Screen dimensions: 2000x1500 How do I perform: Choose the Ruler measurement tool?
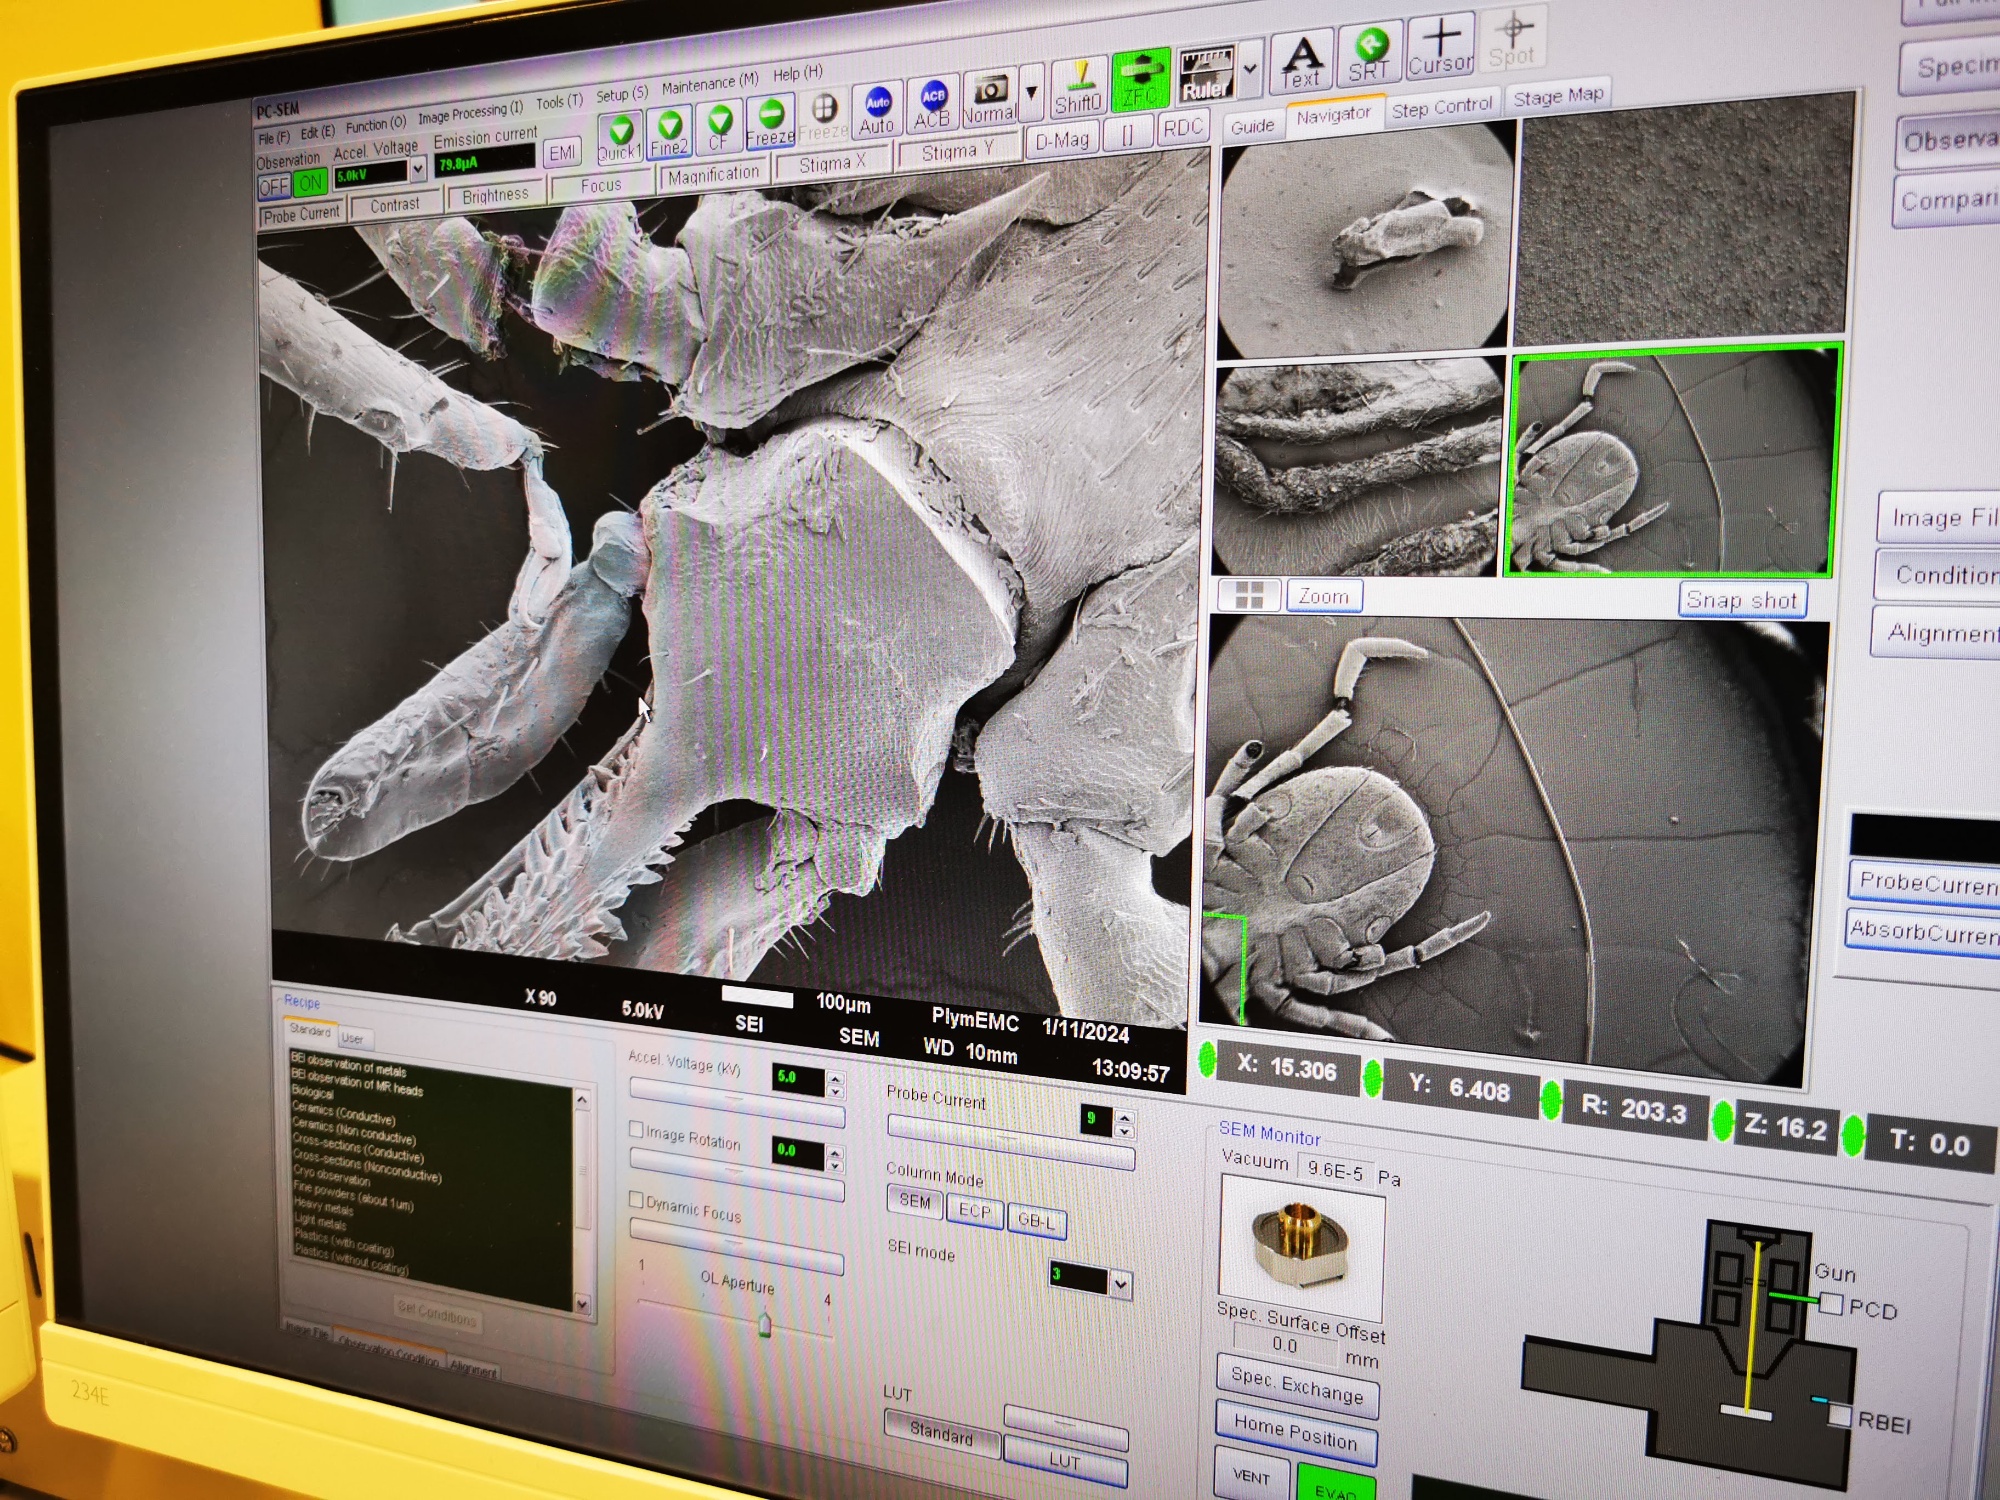(1206, 73)
